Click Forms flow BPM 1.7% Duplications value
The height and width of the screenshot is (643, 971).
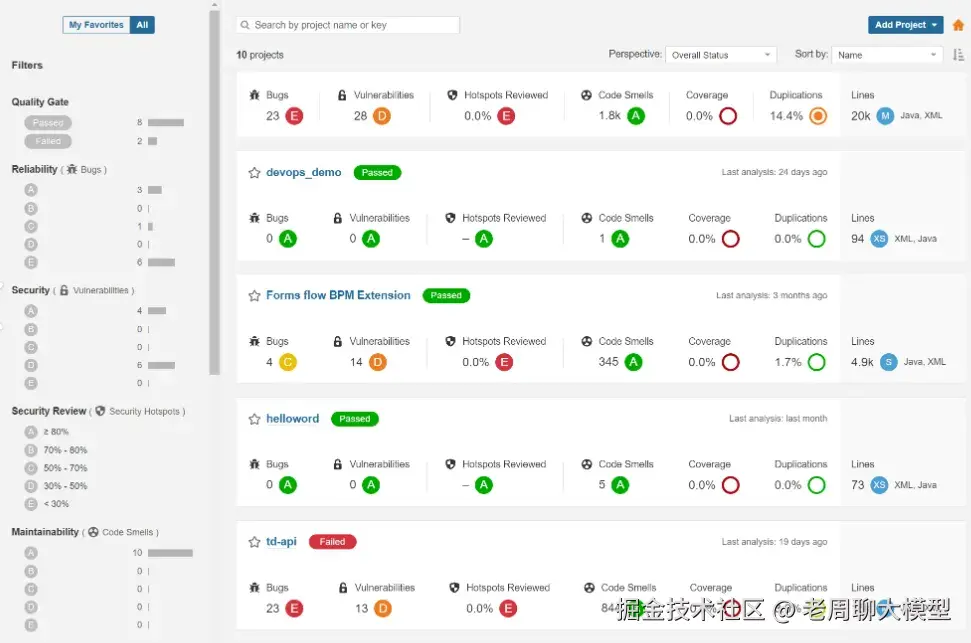point(788,362)
